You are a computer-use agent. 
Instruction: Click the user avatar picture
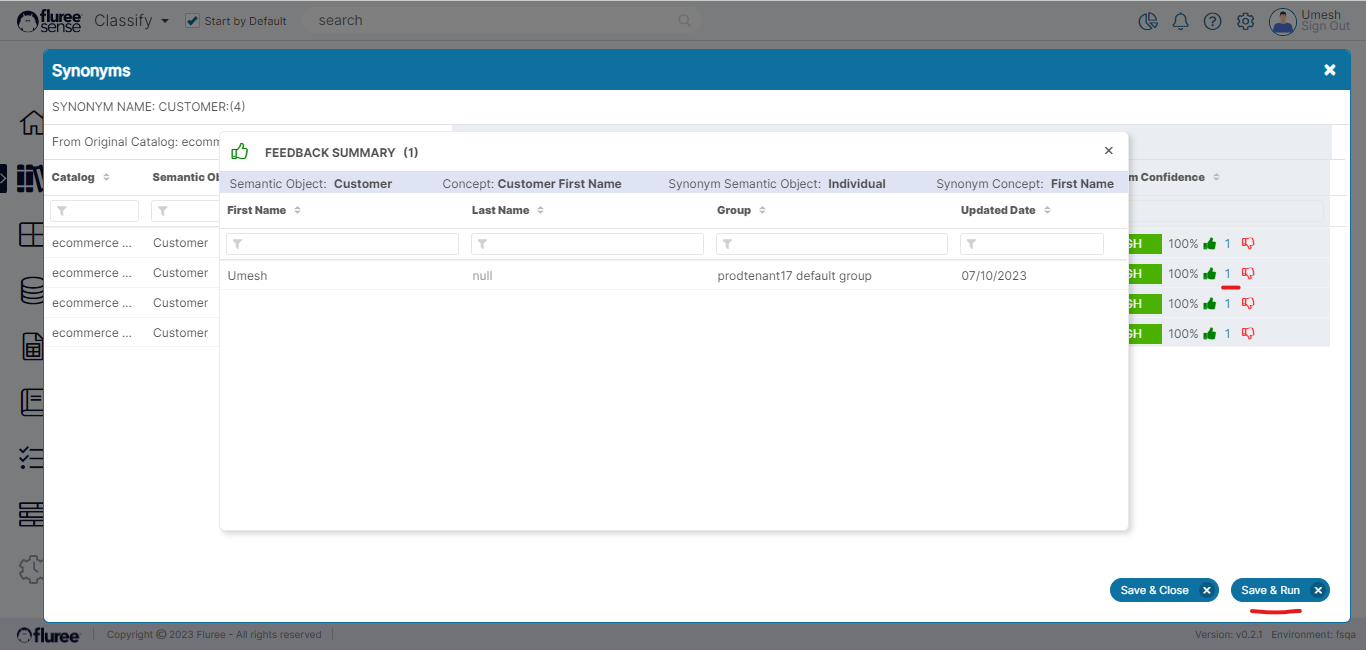pyautogui.click(x=1282, y=21)
